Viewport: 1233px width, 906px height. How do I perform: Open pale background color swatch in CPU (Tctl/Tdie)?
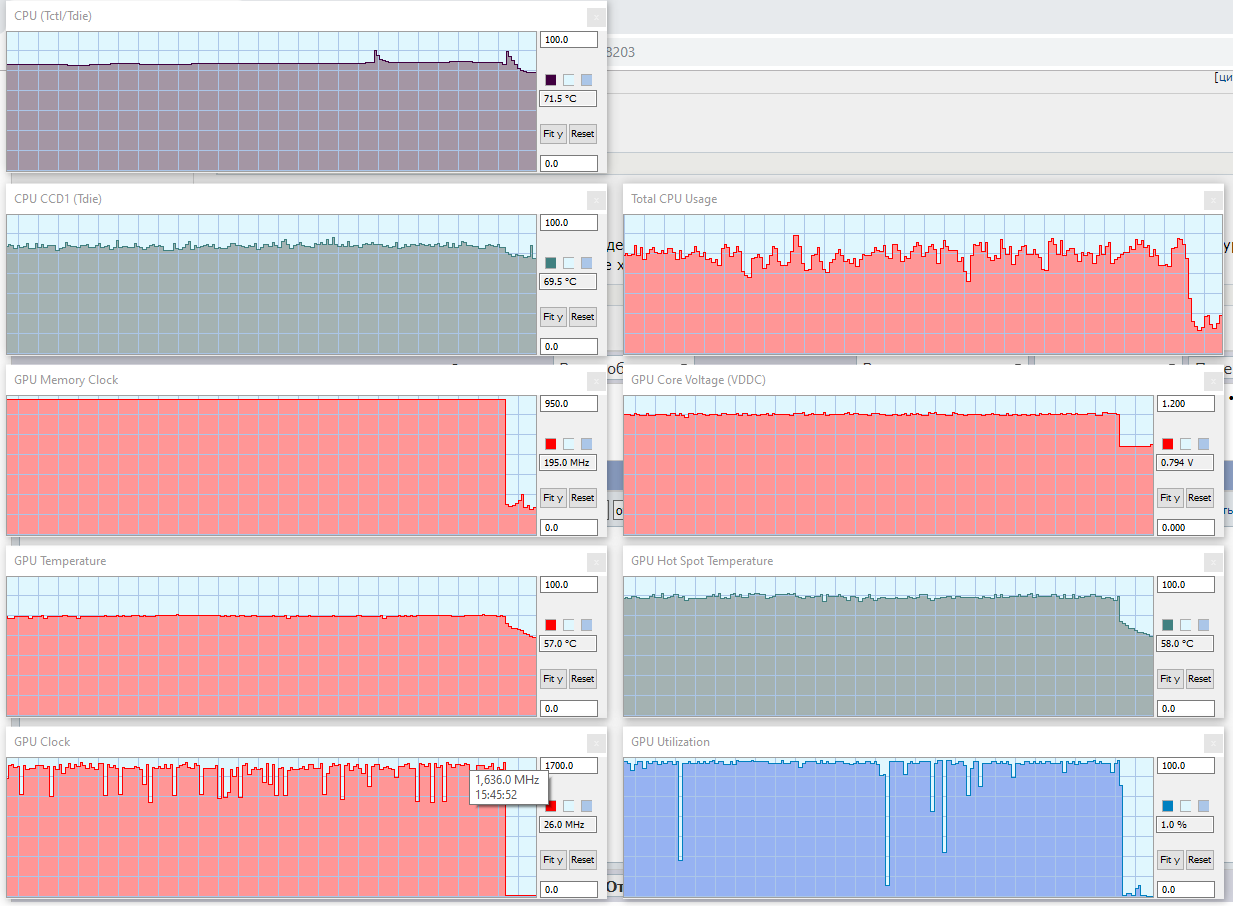[569, 80]
